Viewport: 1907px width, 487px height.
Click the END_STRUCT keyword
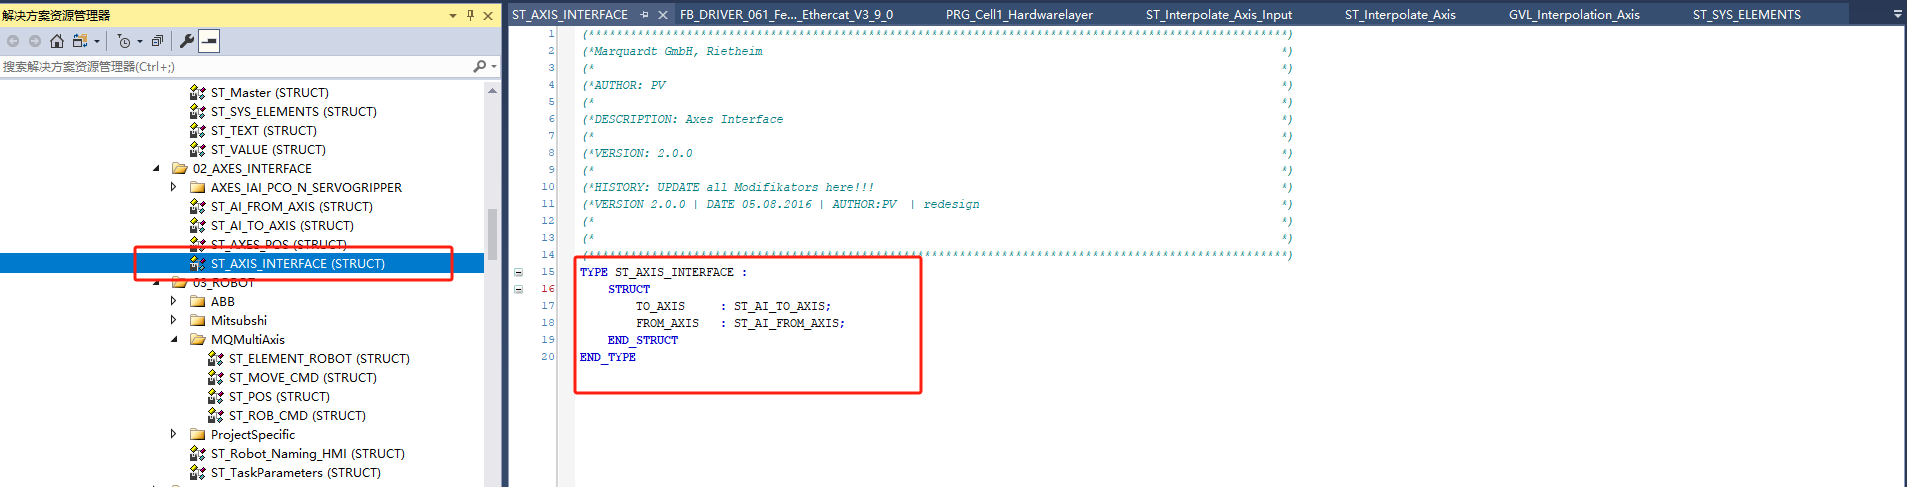(643, 340)
